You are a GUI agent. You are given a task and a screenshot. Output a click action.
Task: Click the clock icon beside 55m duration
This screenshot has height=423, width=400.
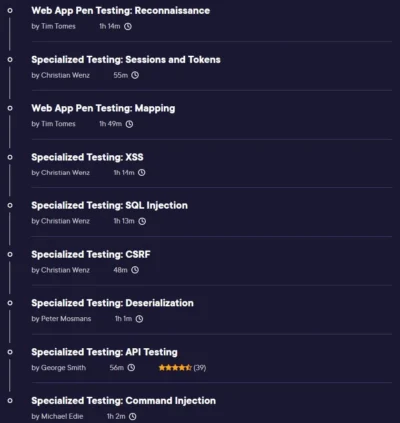[x=135, y=75]
